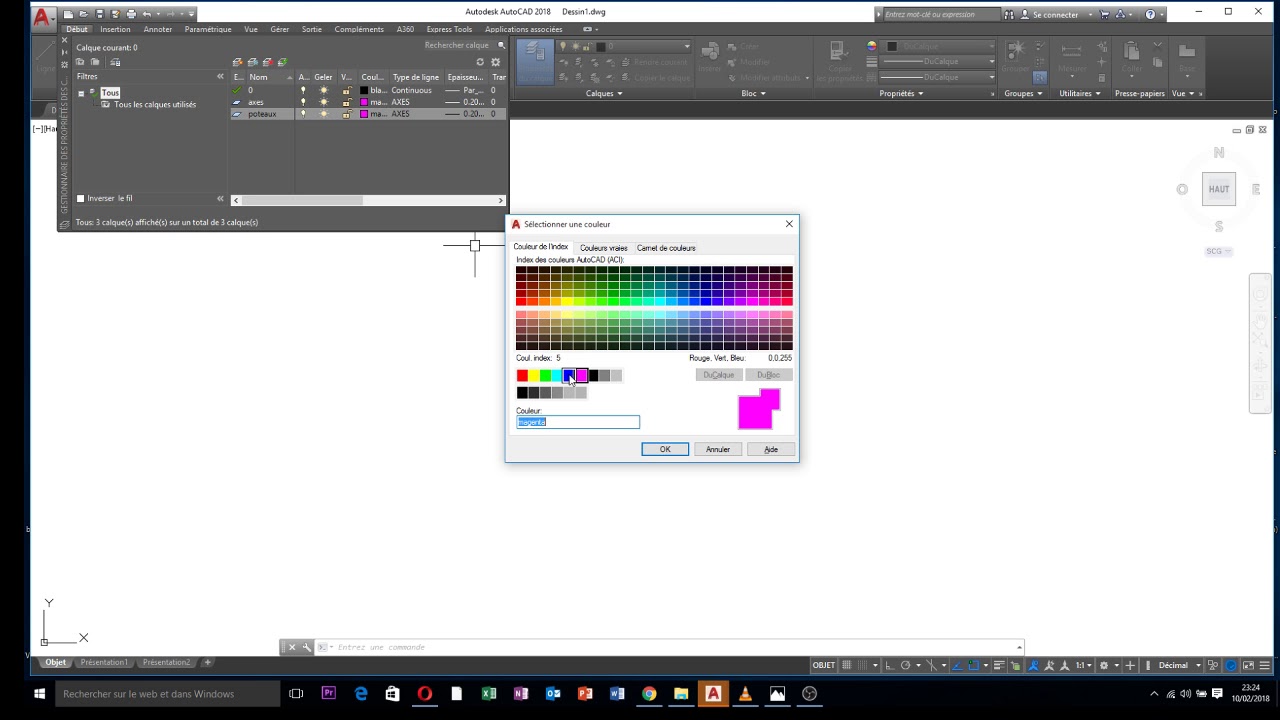The width and height of the screenshot is (1280, 720).
Task: Toggle freeze sun icon for layer axes
Action: point(323,102)
